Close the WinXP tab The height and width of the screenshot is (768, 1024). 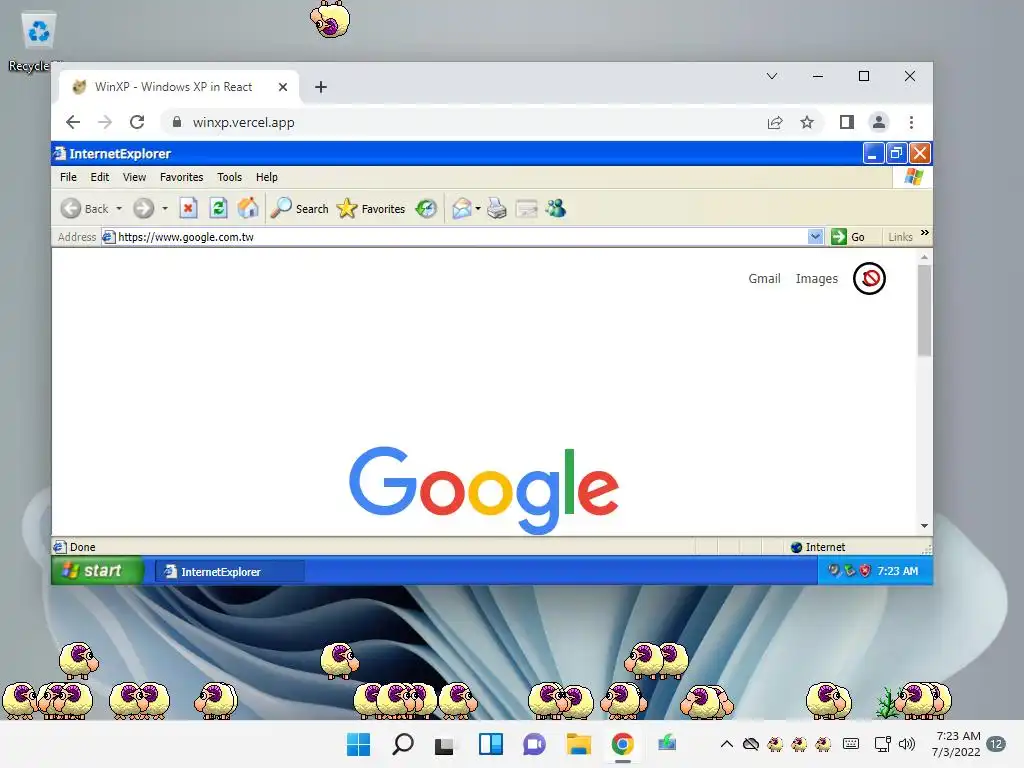point(283,87)
